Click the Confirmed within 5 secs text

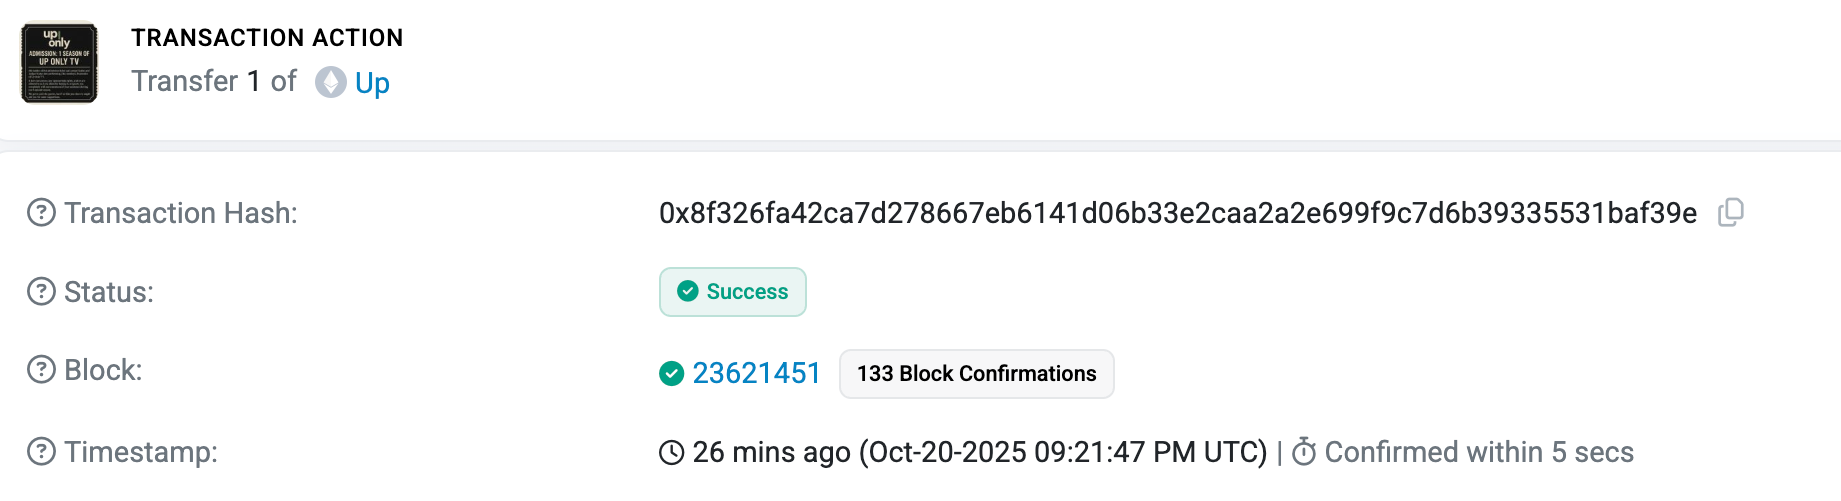pyautogui.click(x=1479, y=452)
